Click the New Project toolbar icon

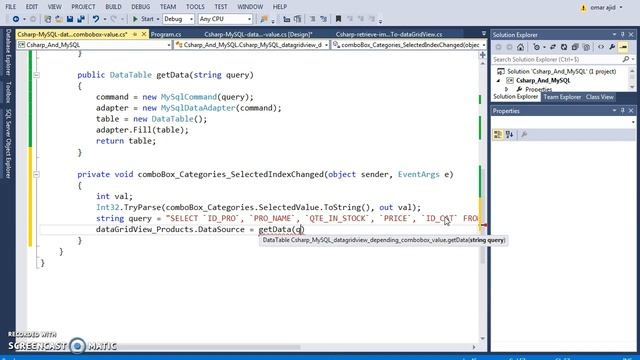(48, 19)
